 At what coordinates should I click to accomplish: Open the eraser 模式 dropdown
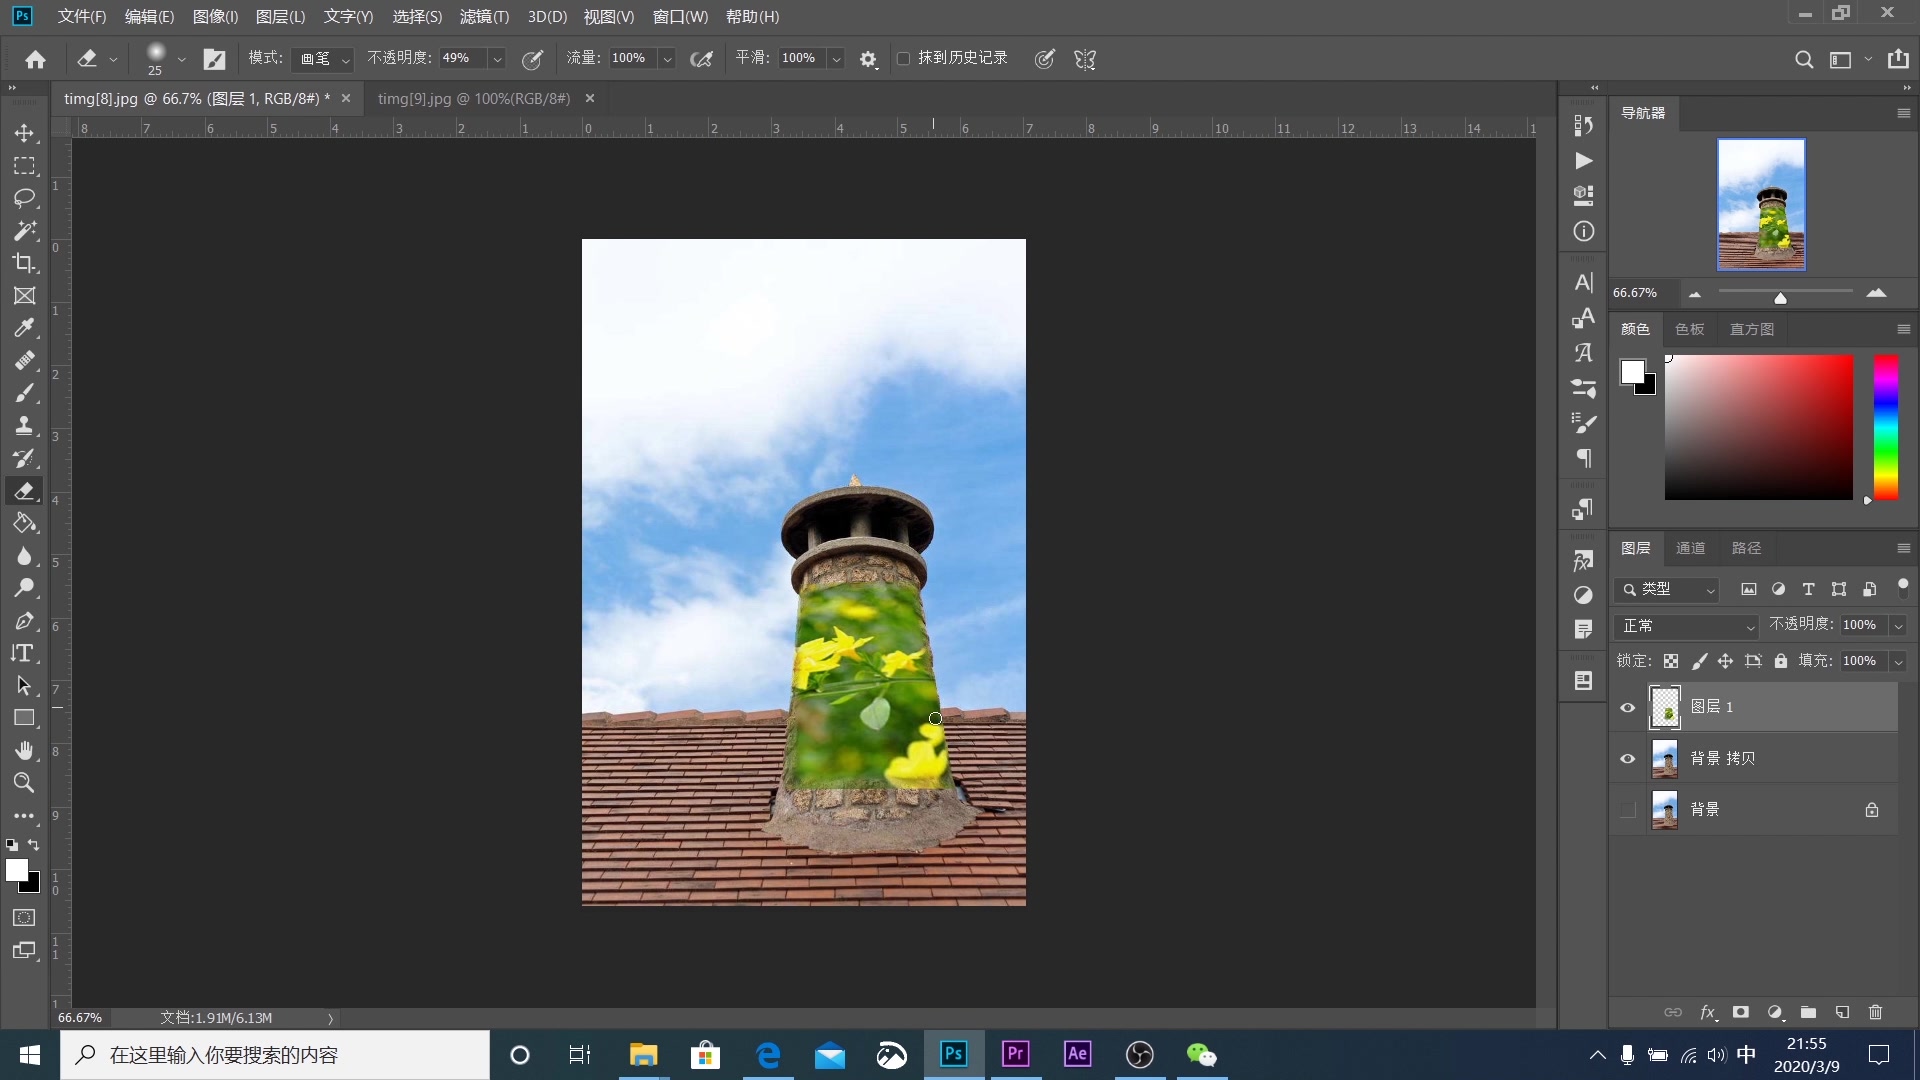point(322,59)
